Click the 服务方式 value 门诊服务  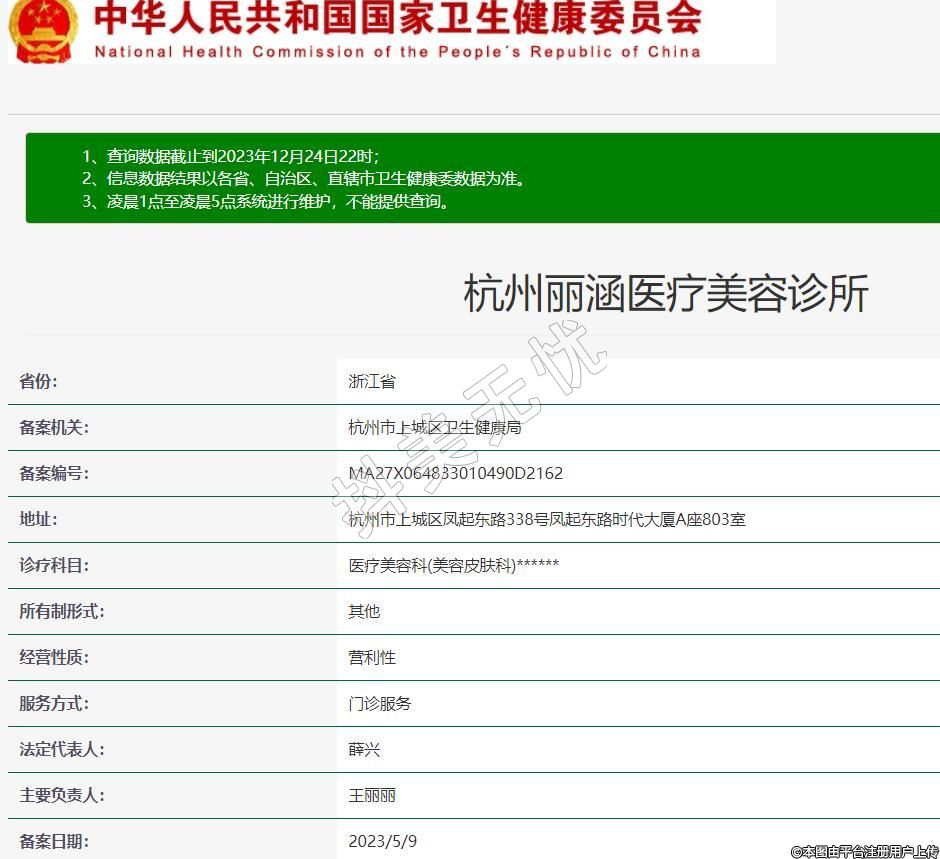click(380, 704)
